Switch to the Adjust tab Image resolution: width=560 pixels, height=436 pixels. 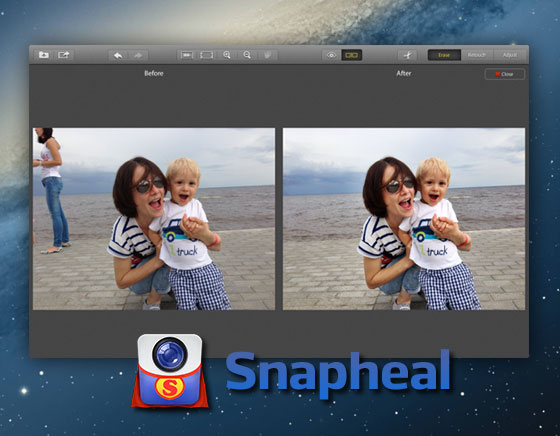510,55
